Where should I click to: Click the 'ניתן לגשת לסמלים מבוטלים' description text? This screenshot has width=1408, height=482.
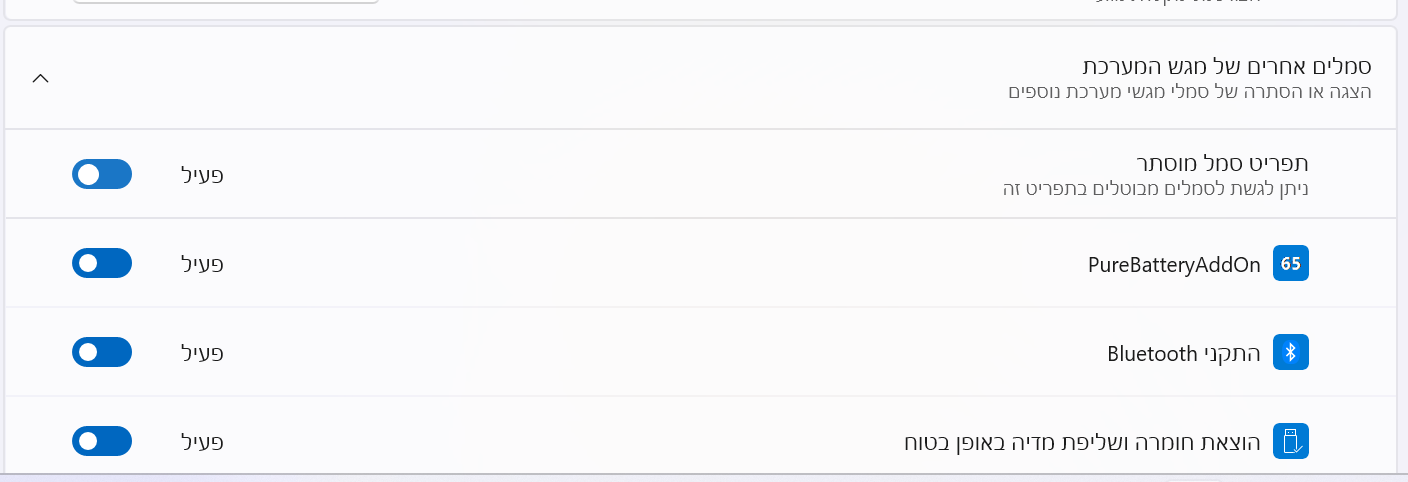coord(1155,188)
